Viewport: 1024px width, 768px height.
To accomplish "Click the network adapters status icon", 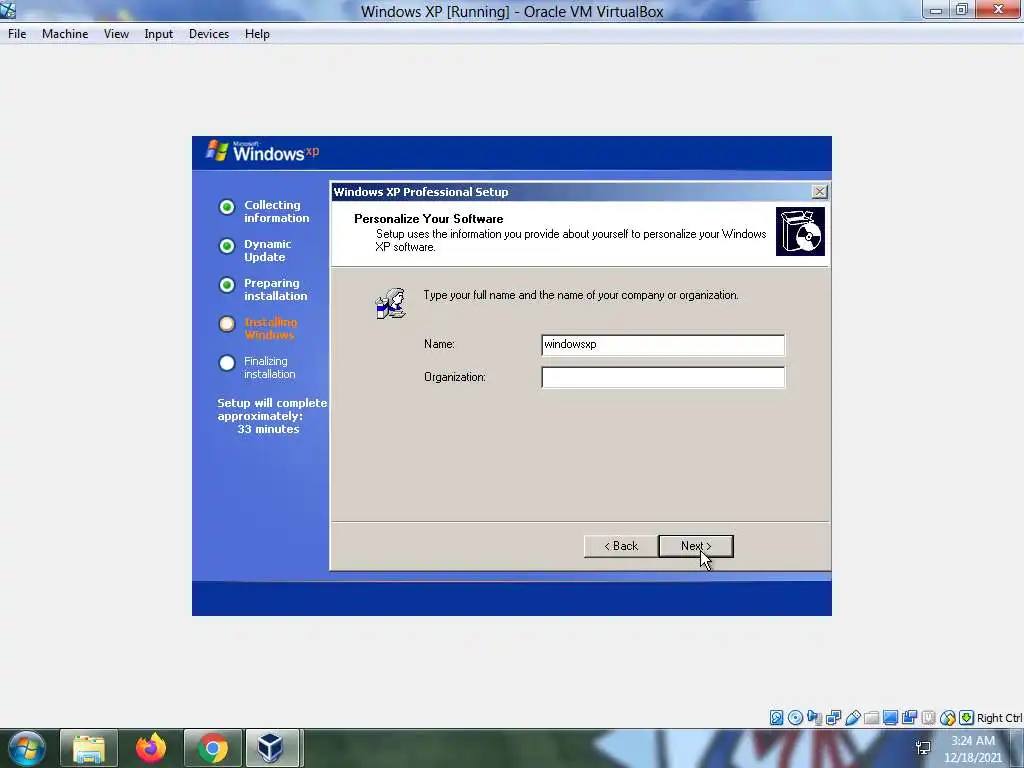I will [x=833, y=718].
